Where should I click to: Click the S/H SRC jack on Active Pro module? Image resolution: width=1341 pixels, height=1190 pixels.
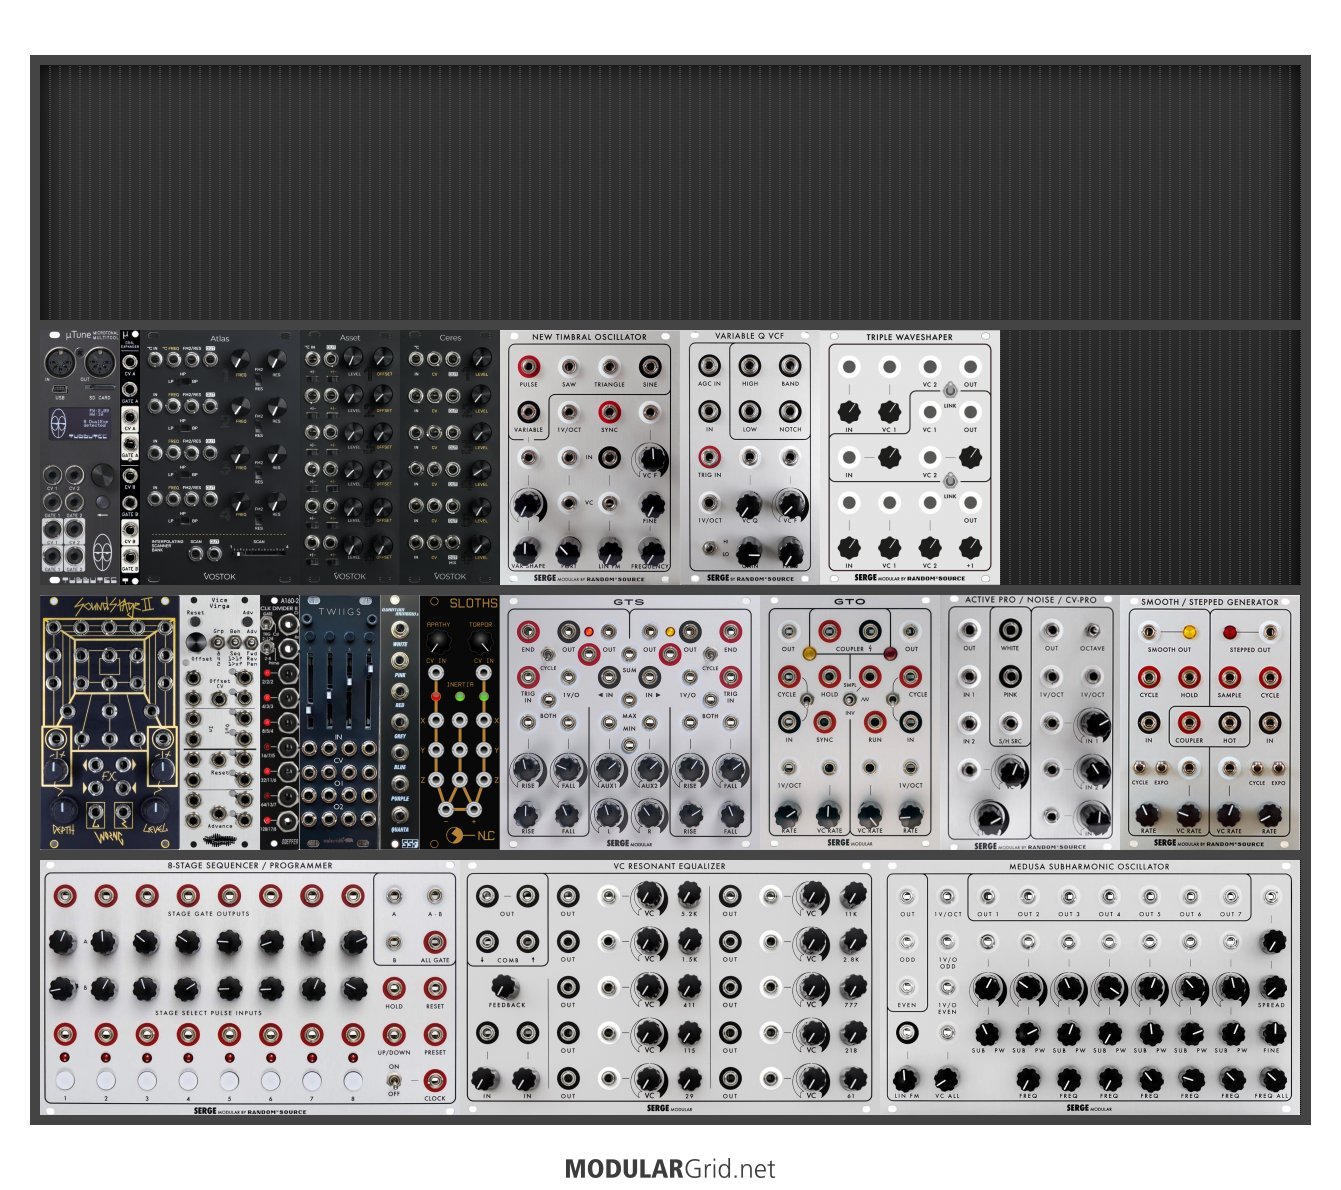[1010, 722]
